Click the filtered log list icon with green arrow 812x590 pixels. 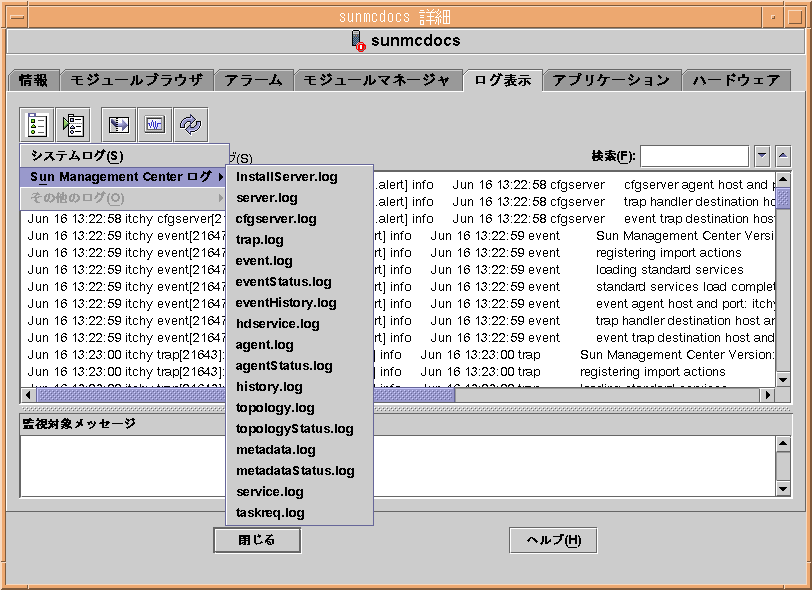click(73, 125)
